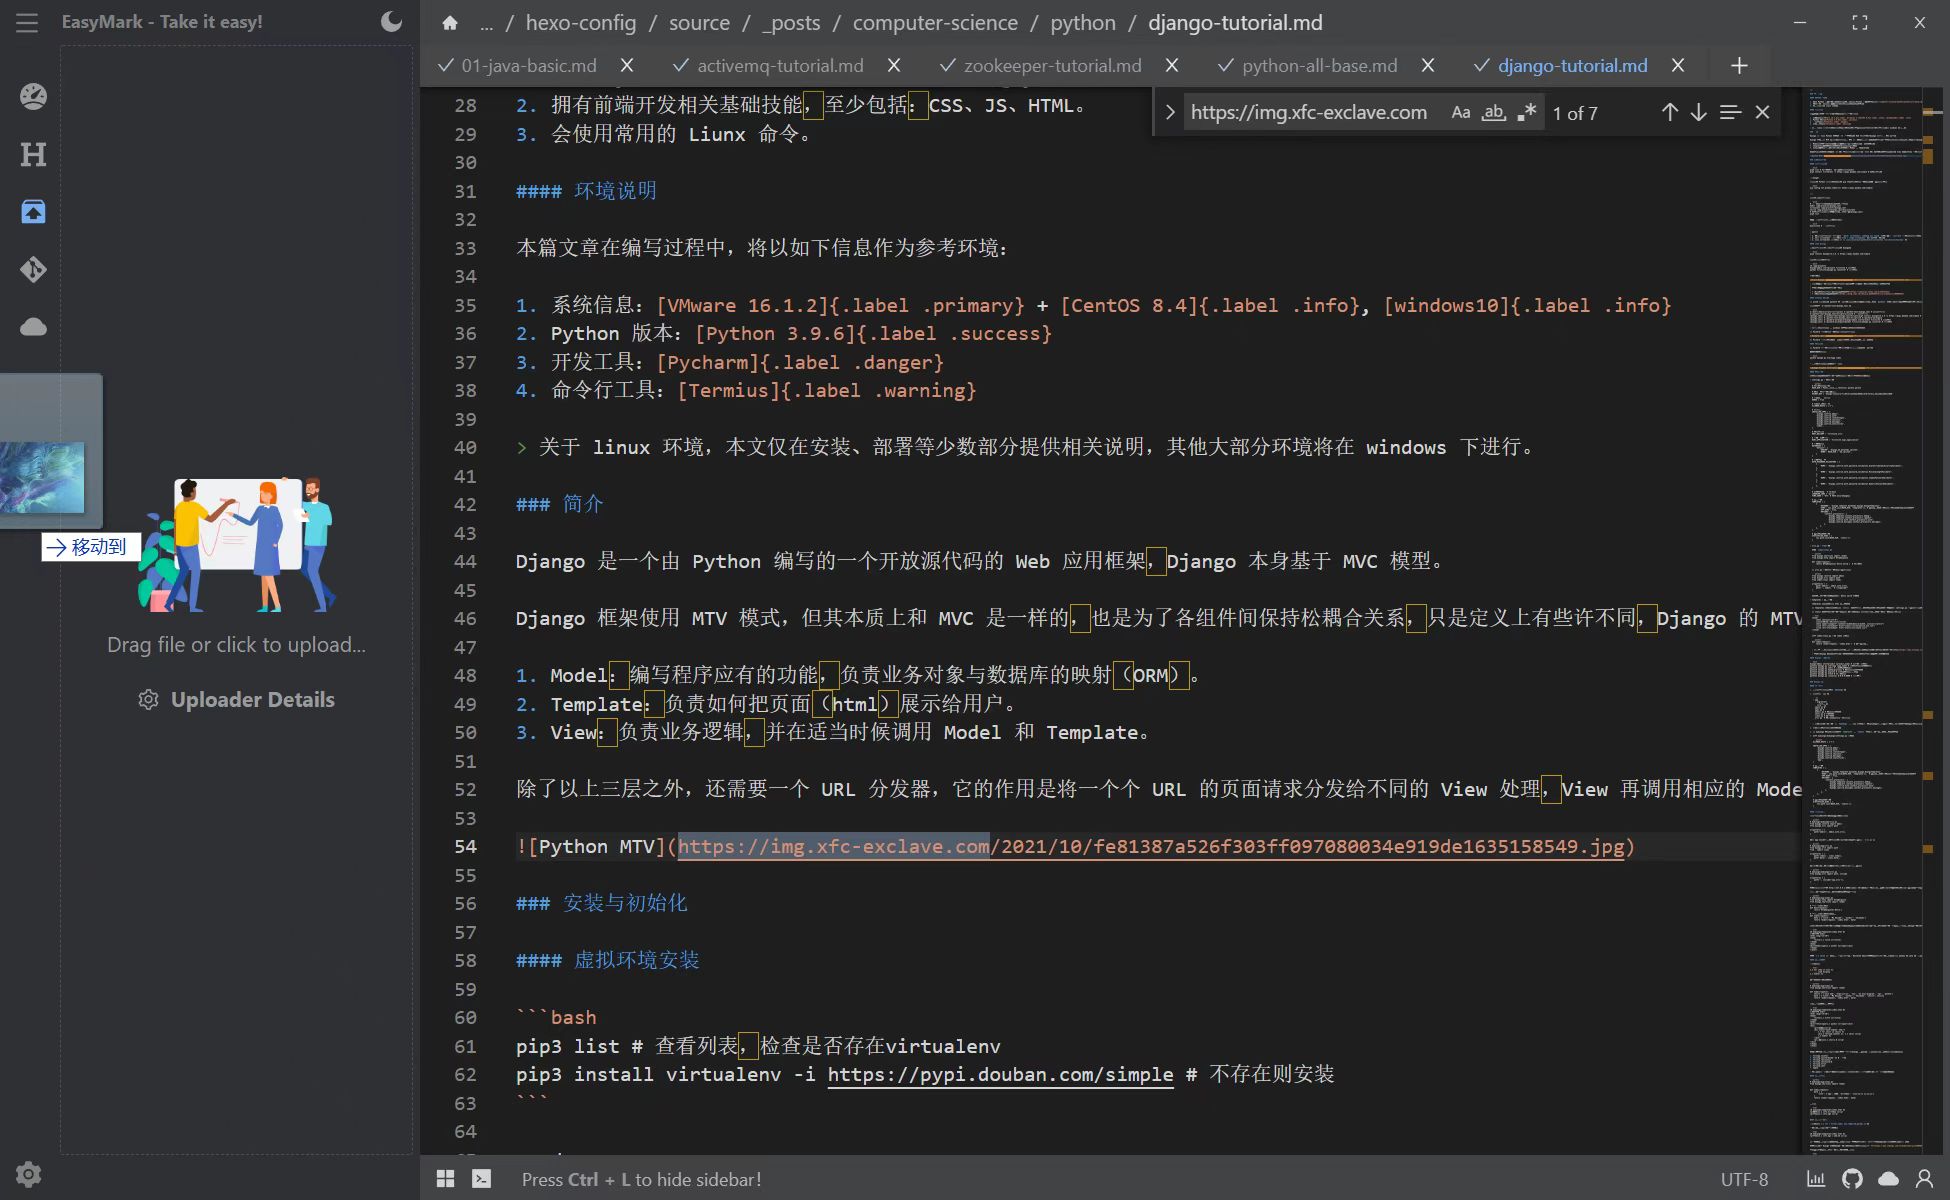The width and height of the screenshot is (1950, 1200).
Task: Click the image thumbnail in the upload panel
Action: (x=42, y=478)
